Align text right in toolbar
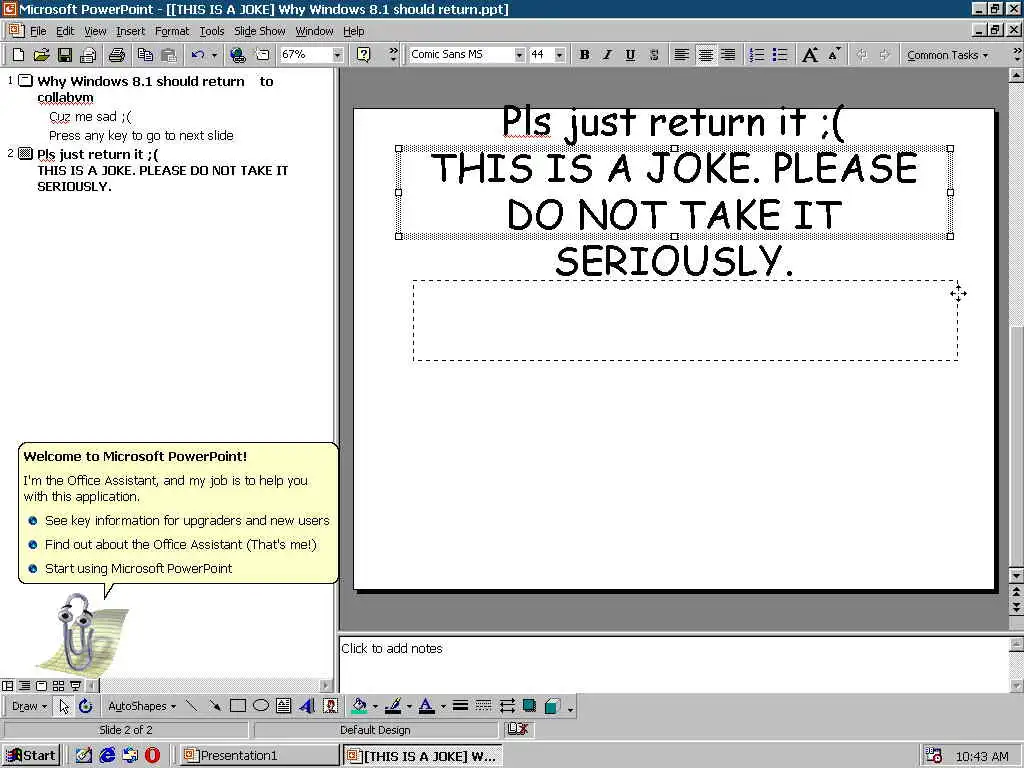The width and height of the screenshot is (1024, 768). pyautogui.click(x=728, y=55)
